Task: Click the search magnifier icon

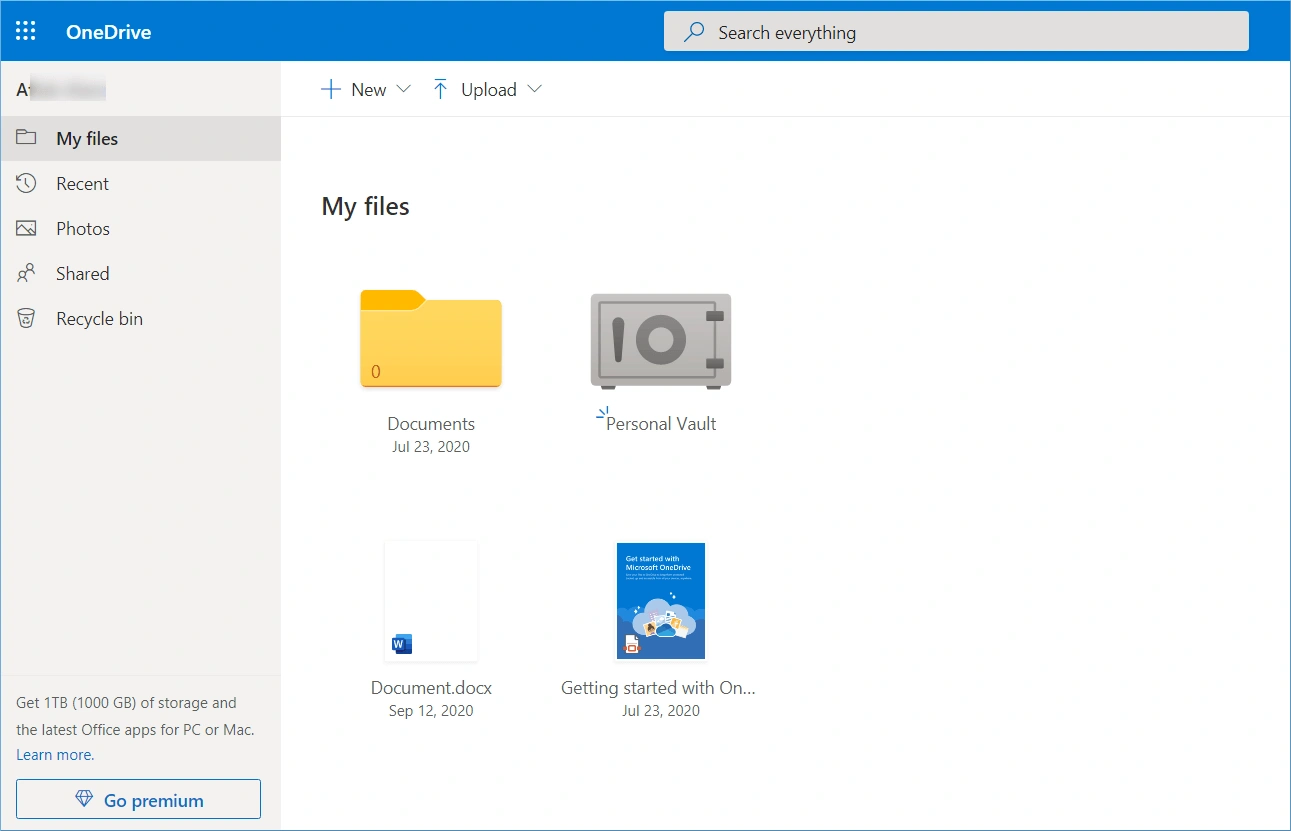Action: (692, 31)
